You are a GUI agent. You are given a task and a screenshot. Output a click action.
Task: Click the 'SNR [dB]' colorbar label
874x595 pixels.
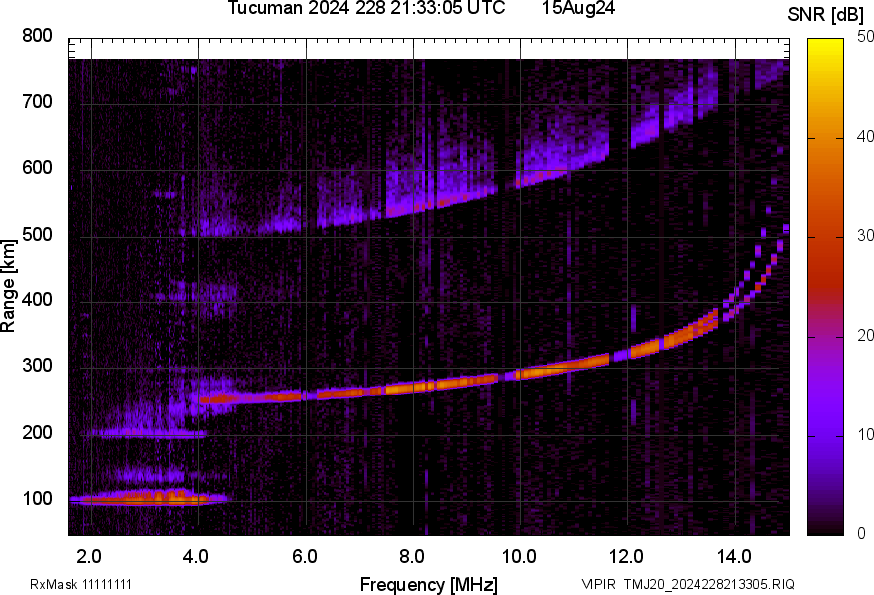tap(825, 15)
